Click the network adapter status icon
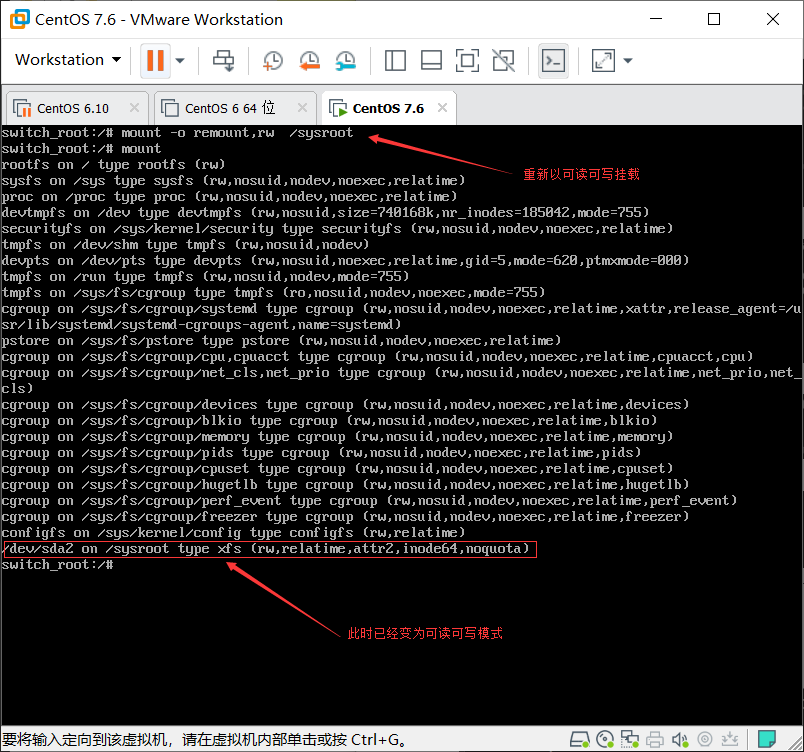 tap(630, 739)
